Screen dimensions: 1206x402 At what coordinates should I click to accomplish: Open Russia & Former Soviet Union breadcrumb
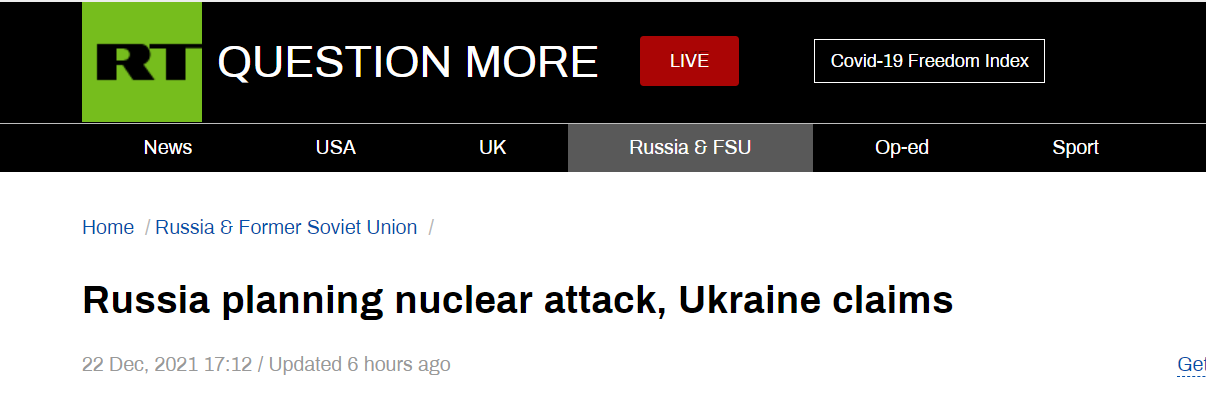point(286,227)
